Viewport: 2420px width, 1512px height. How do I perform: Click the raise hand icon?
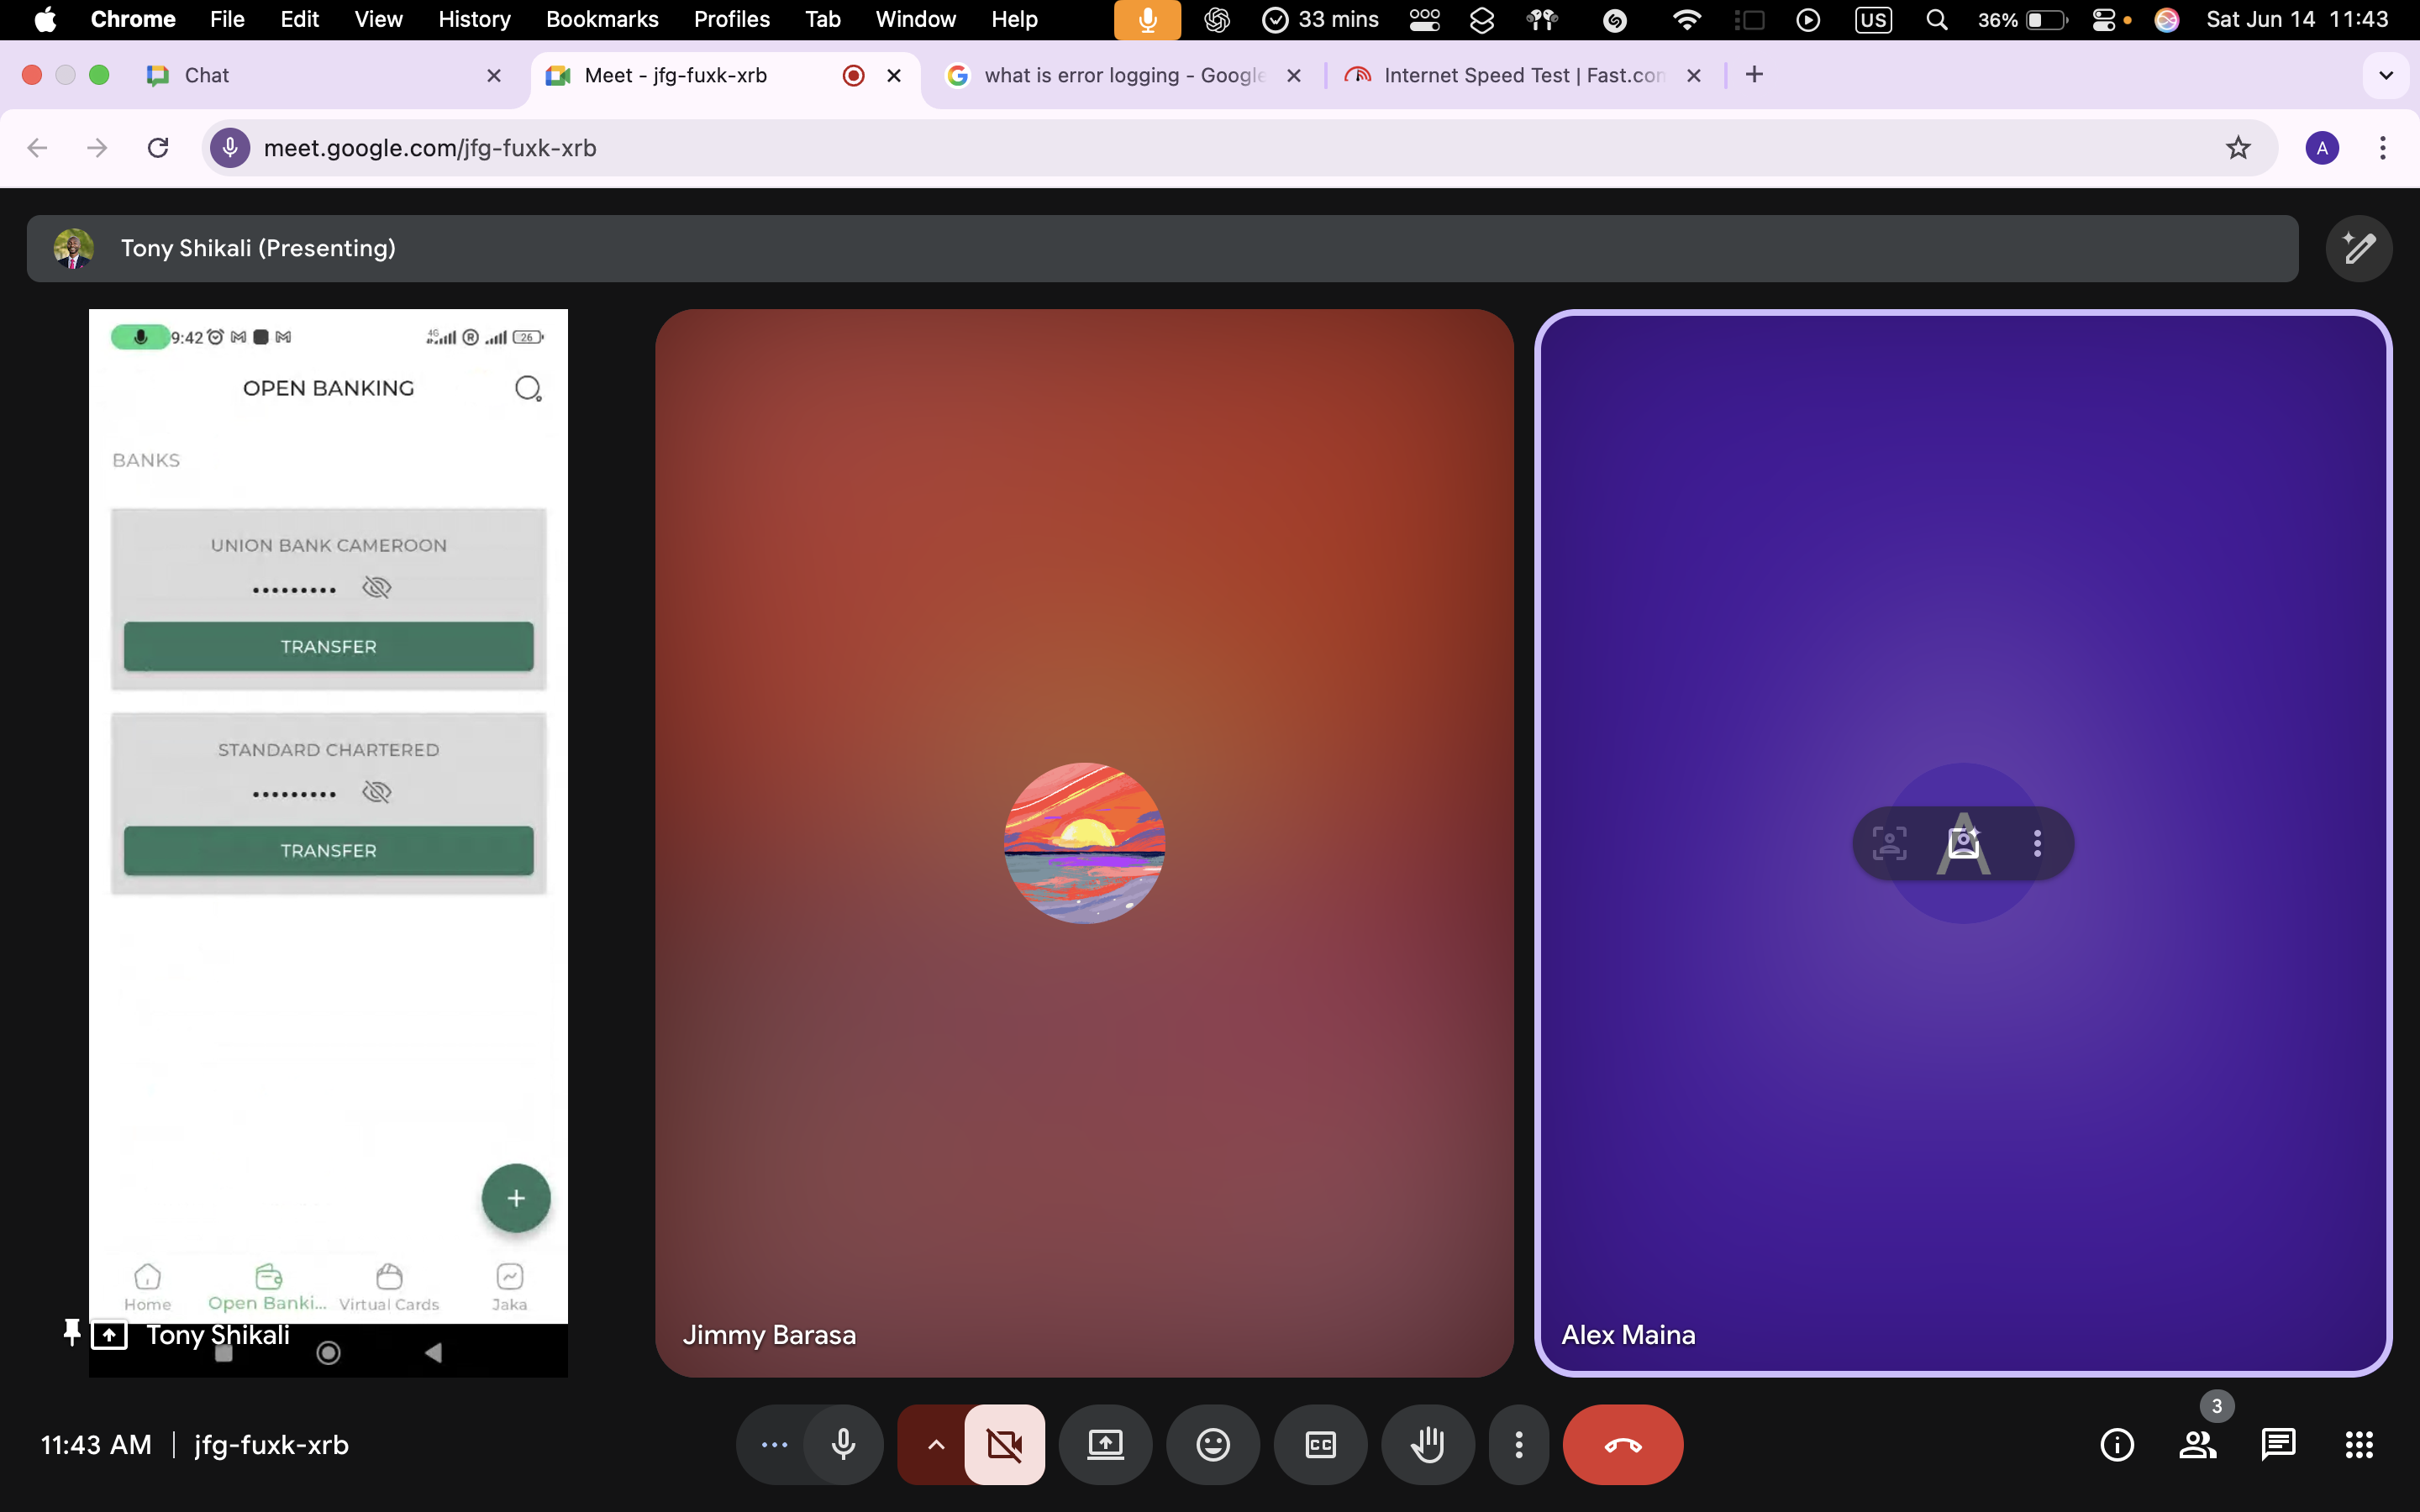pos(1427,1444)
